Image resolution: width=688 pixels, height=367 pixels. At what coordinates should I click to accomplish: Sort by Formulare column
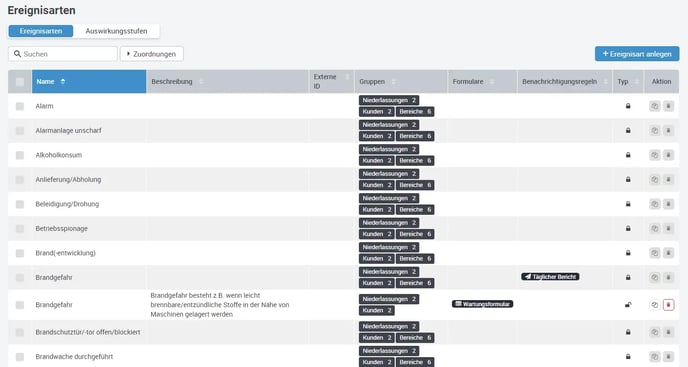[x=483, y=82]
